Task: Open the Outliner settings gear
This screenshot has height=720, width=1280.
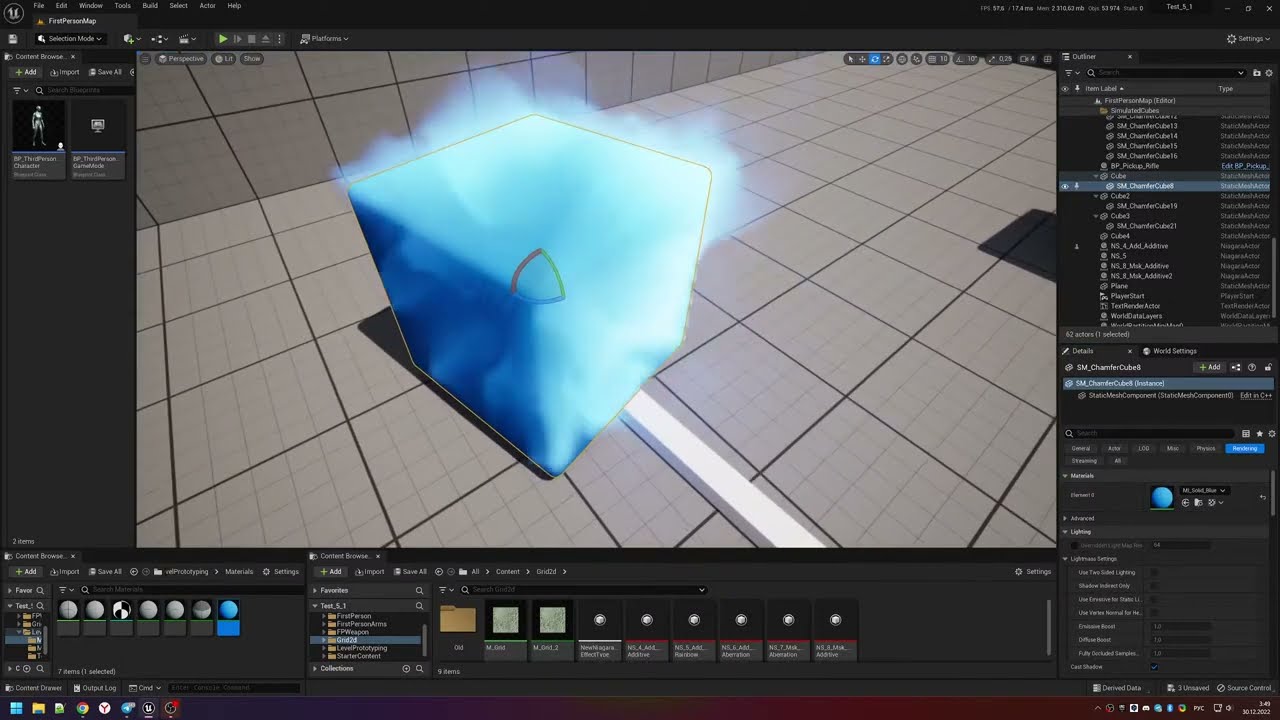Action: [1269, 73]
